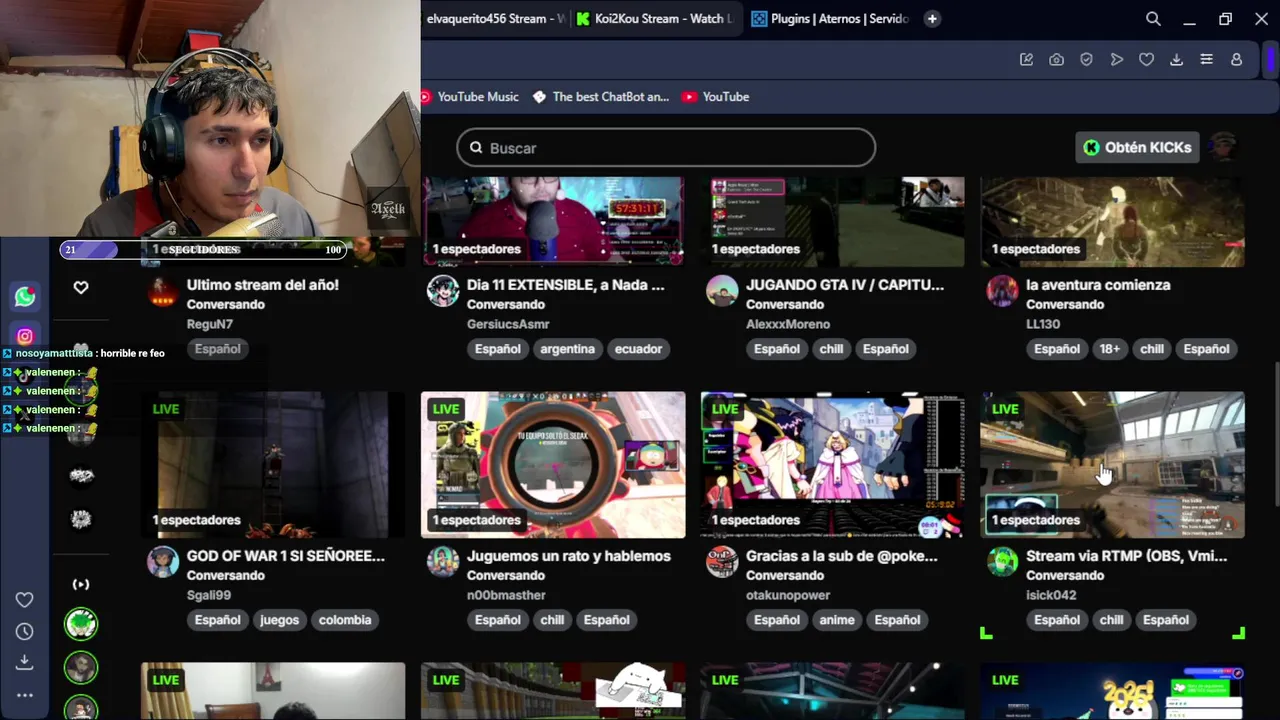Click the Buscar search field
1280x720 pixels.
coord(666,148)
